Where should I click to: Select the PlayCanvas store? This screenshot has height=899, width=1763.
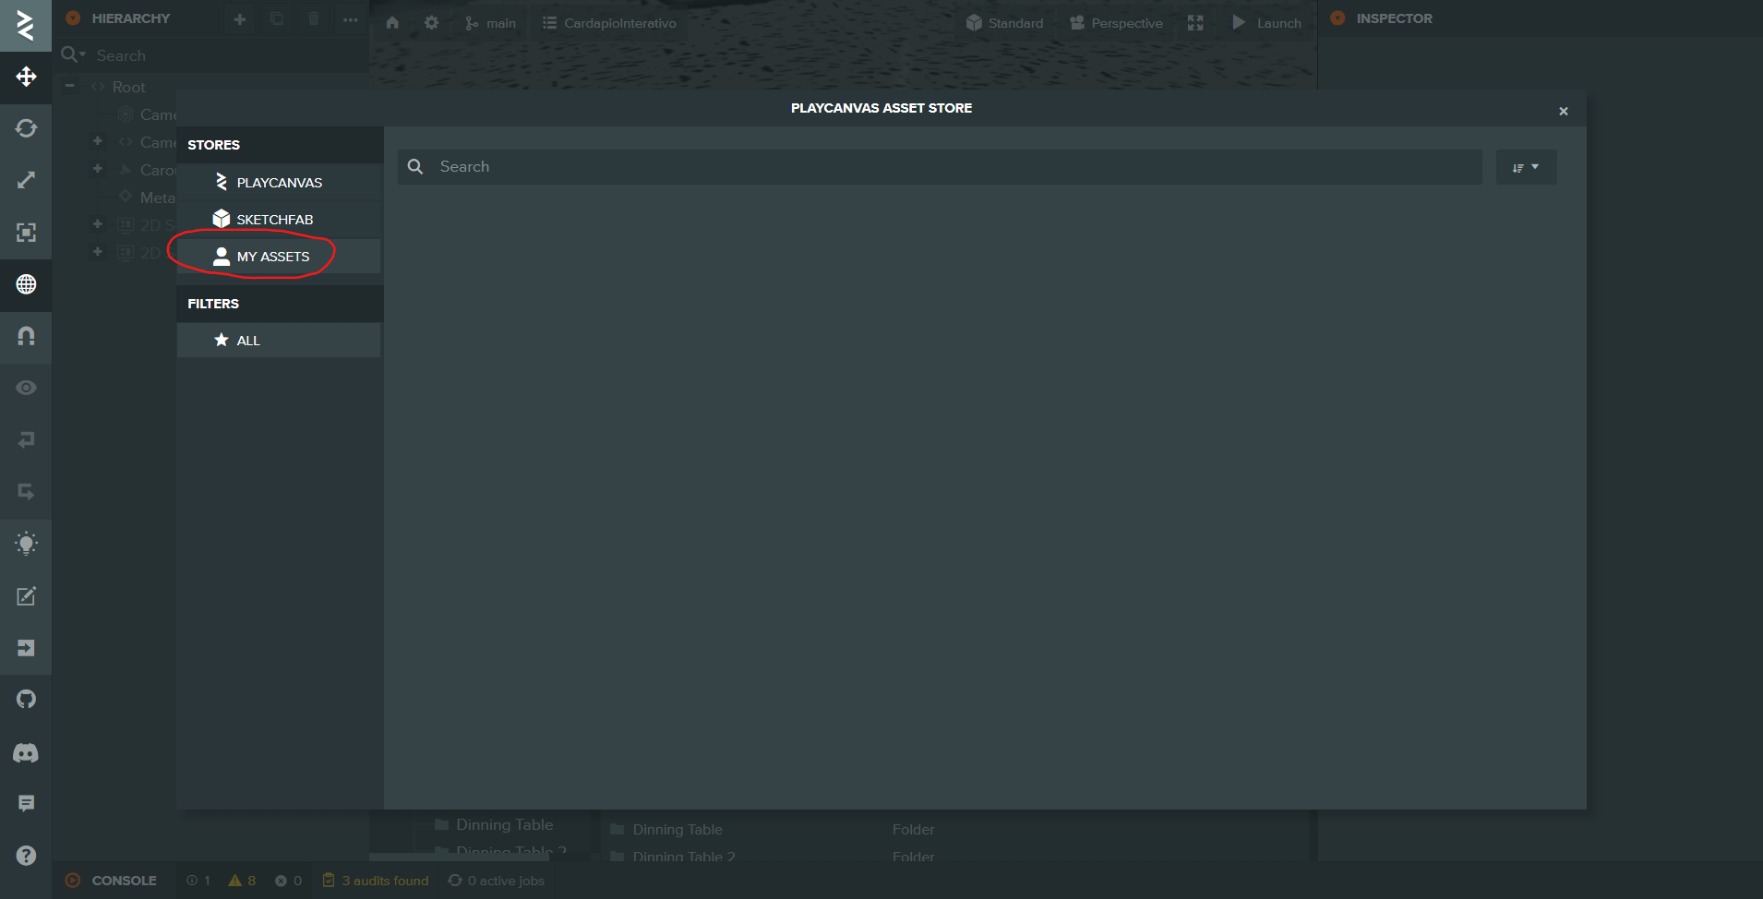[x=278, y=183]
